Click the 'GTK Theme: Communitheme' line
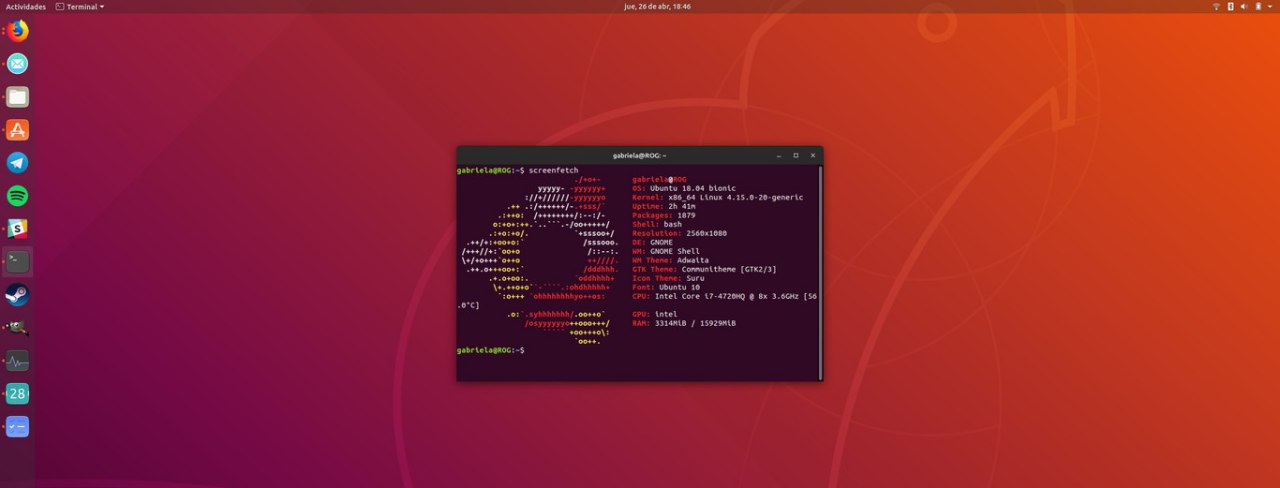 [705, 269]
